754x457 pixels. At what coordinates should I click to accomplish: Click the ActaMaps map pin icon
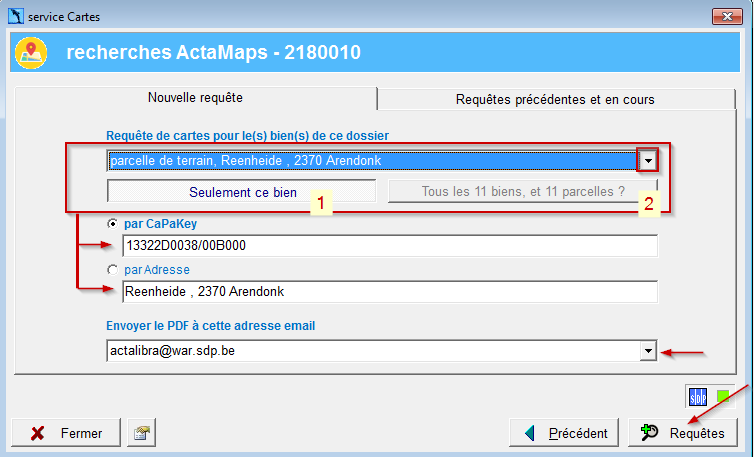coord(31,52)
